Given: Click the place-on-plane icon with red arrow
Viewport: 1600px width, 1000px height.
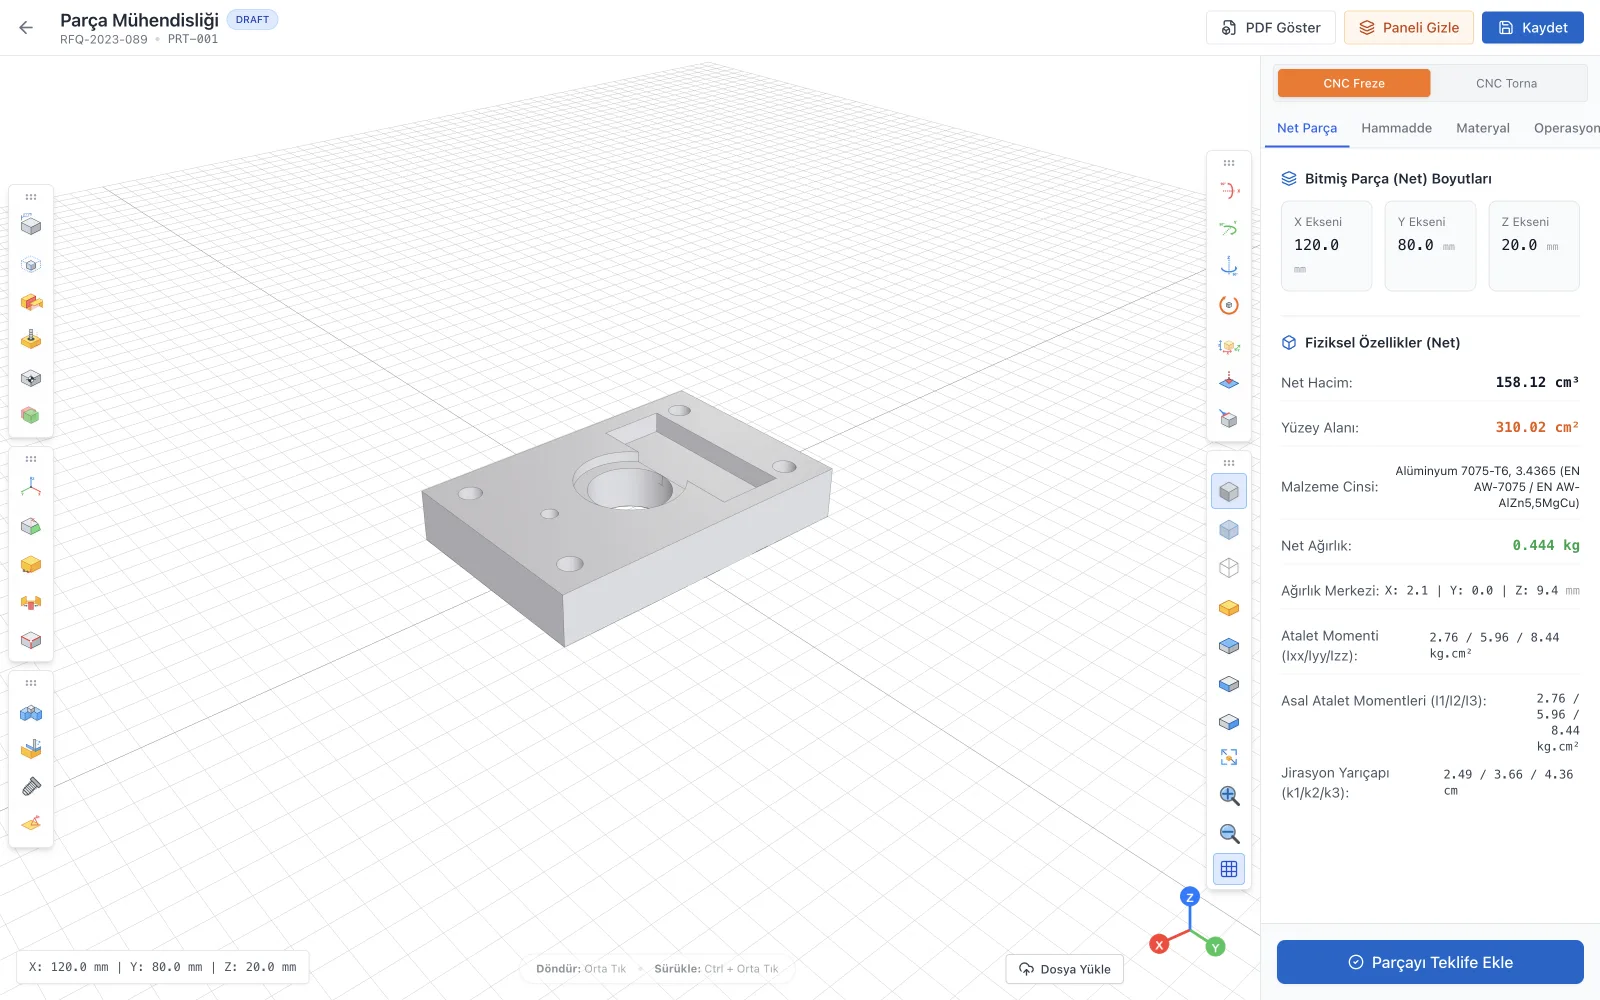Looking at the screenshot, I should tap(1229, 381).
